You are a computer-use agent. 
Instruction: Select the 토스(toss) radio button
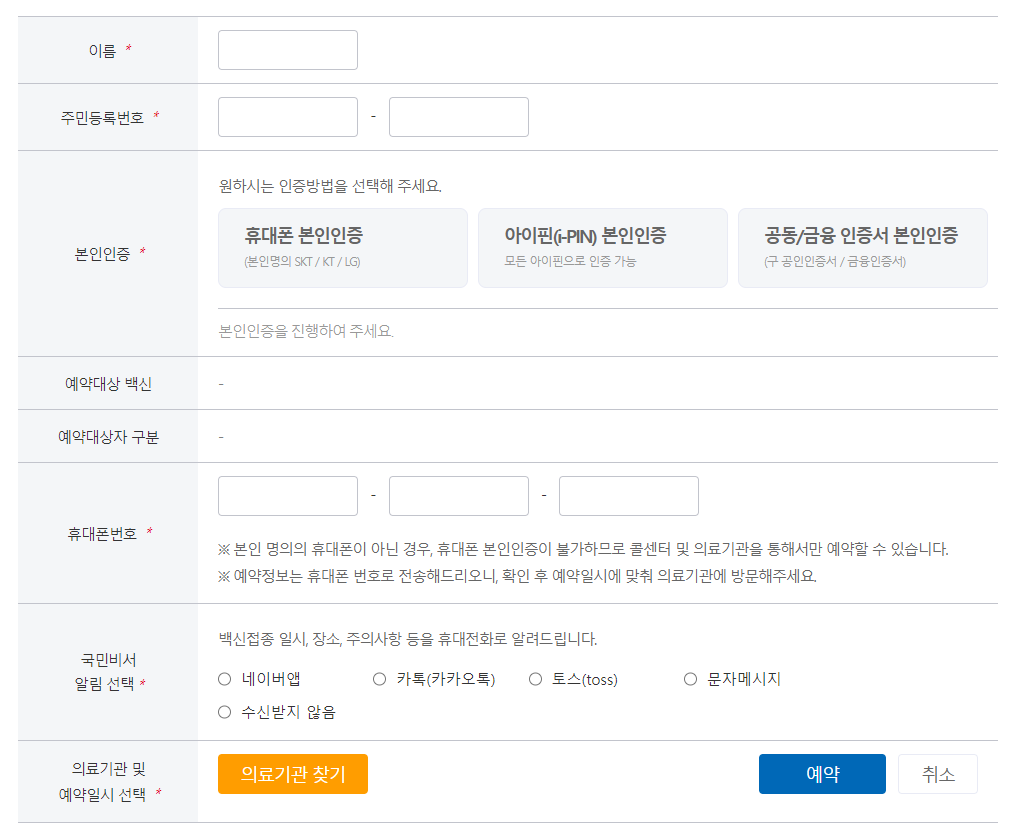coord(535,679)
